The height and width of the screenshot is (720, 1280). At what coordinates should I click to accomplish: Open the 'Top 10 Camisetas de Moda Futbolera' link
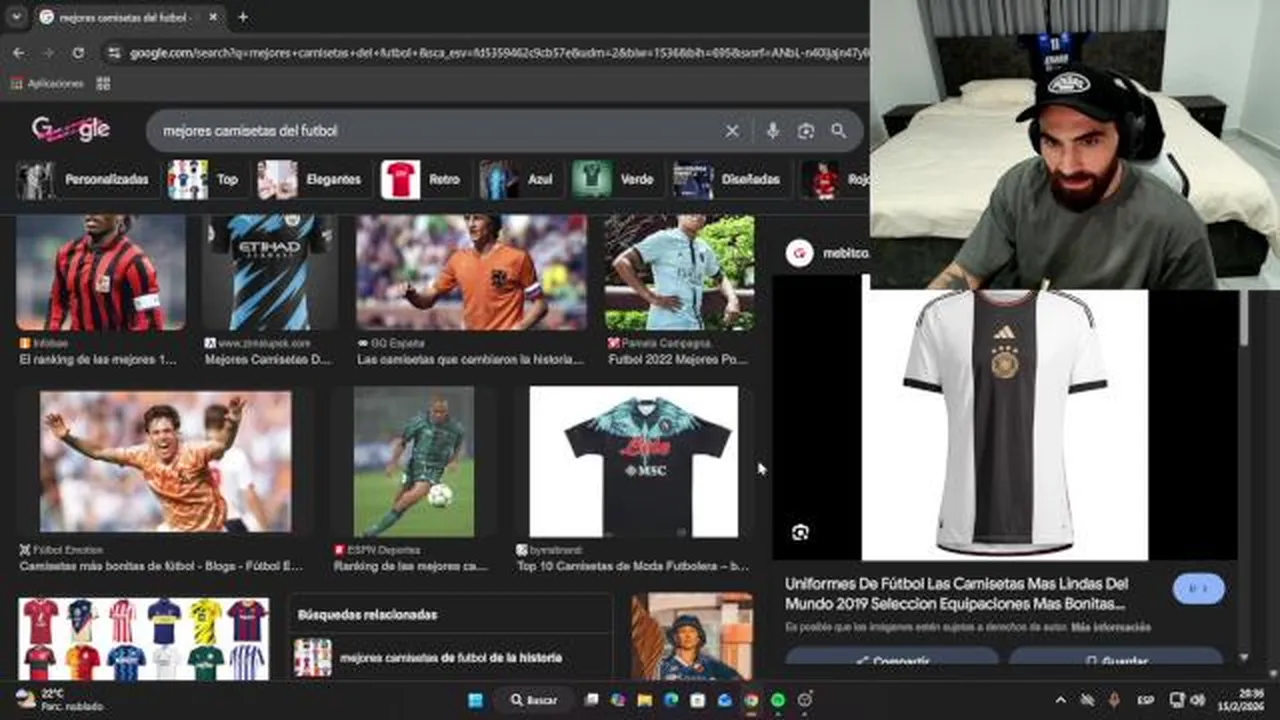[x=632, y=566]
